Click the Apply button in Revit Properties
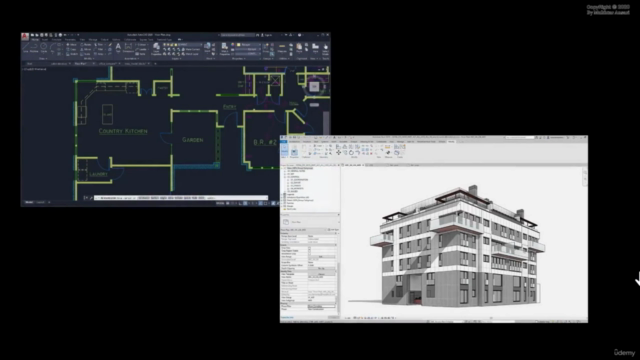640x360 pixels. (333, 317)
